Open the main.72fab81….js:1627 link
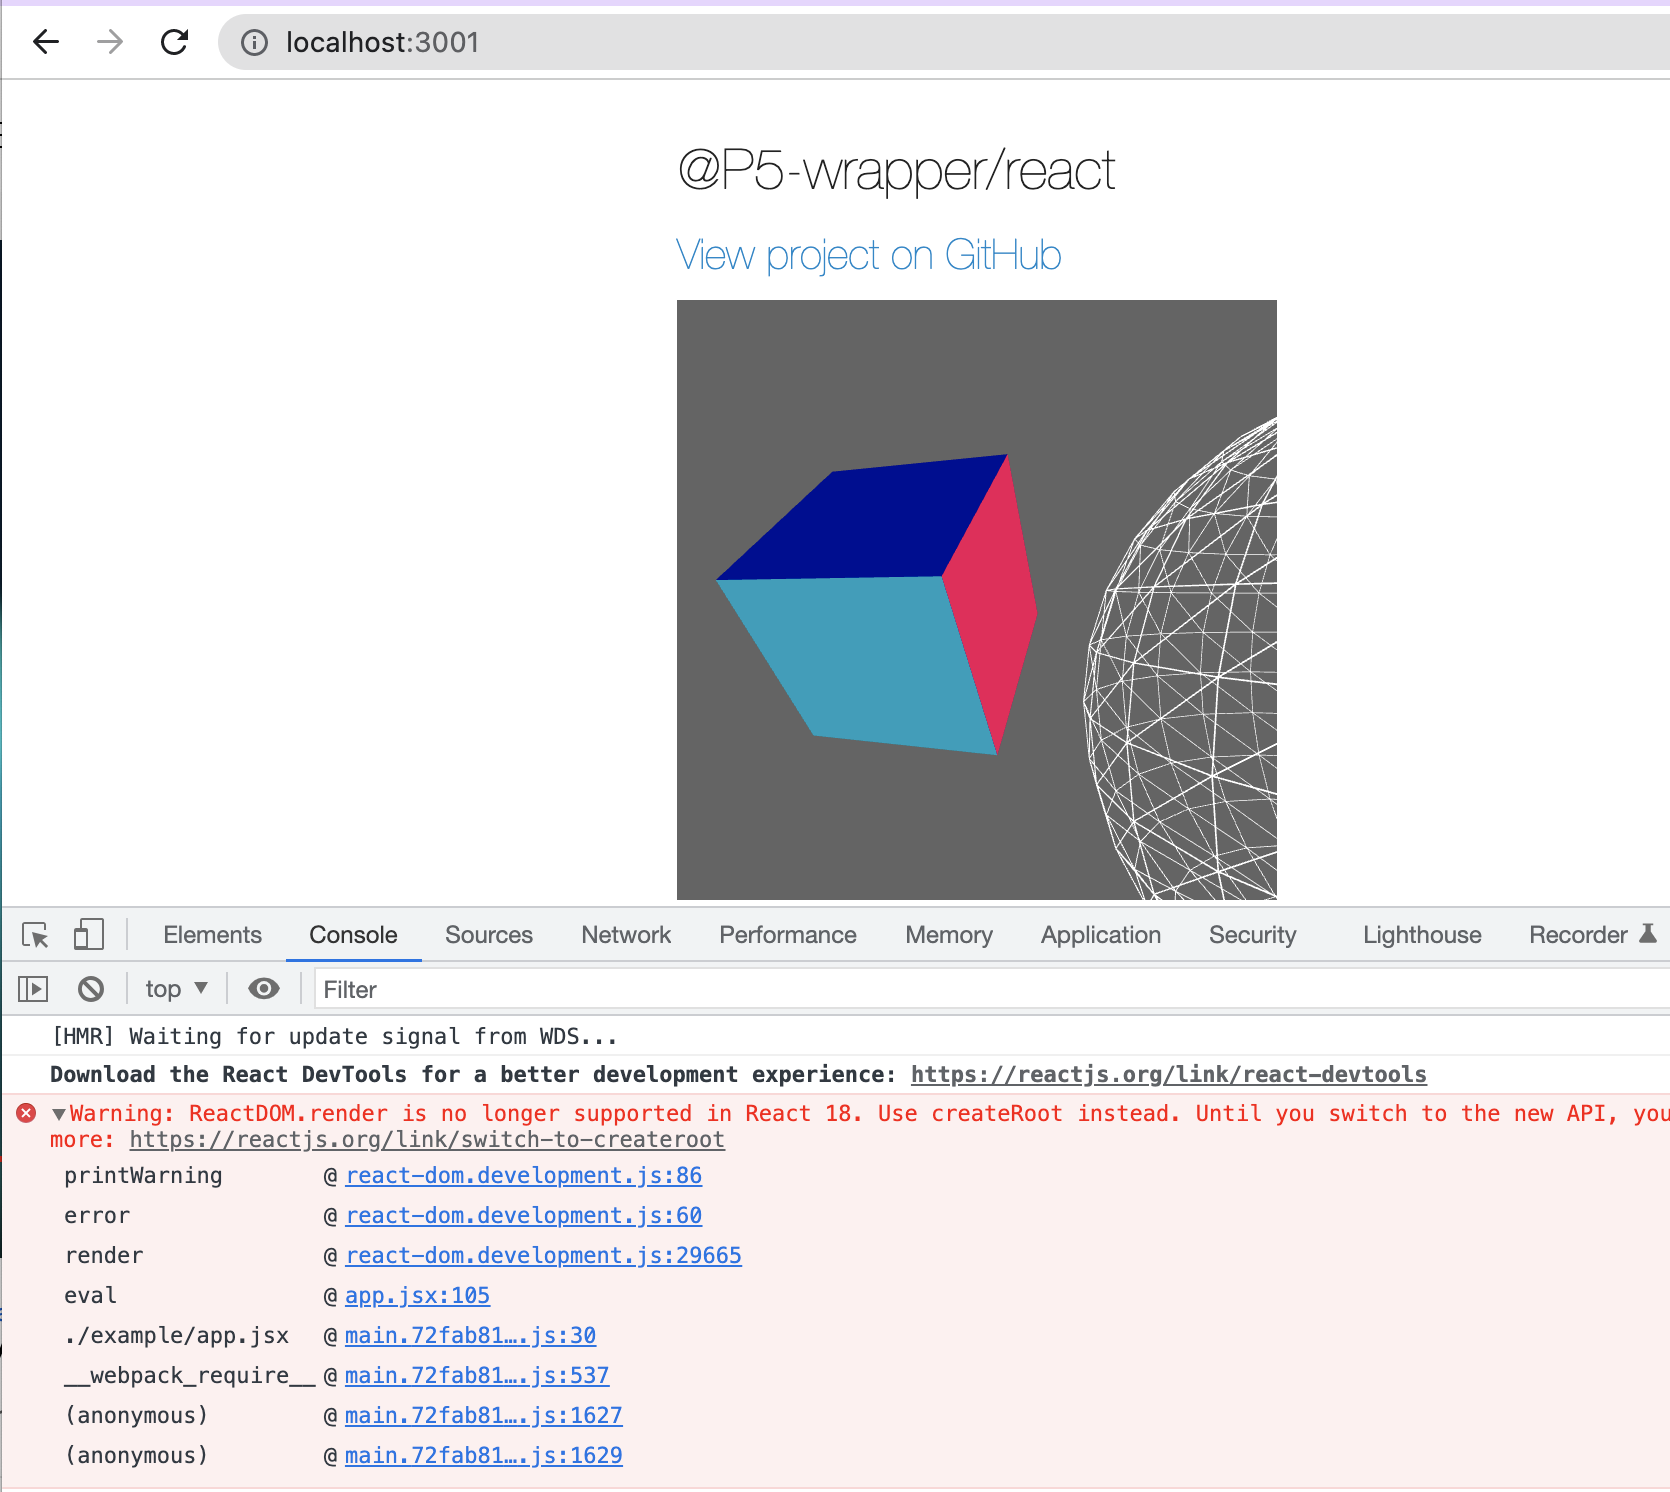 (x=483, y=1416)
